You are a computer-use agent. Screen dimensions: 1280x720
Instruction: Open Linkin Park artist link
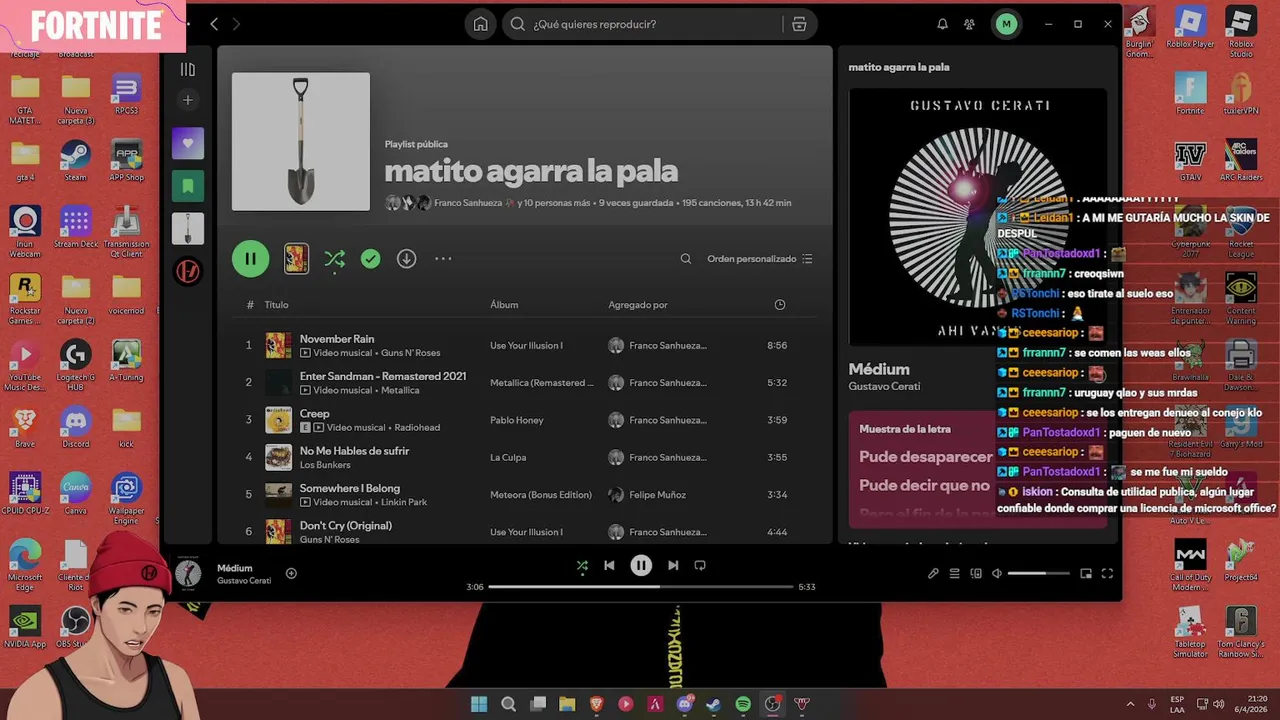coord(404,502)
